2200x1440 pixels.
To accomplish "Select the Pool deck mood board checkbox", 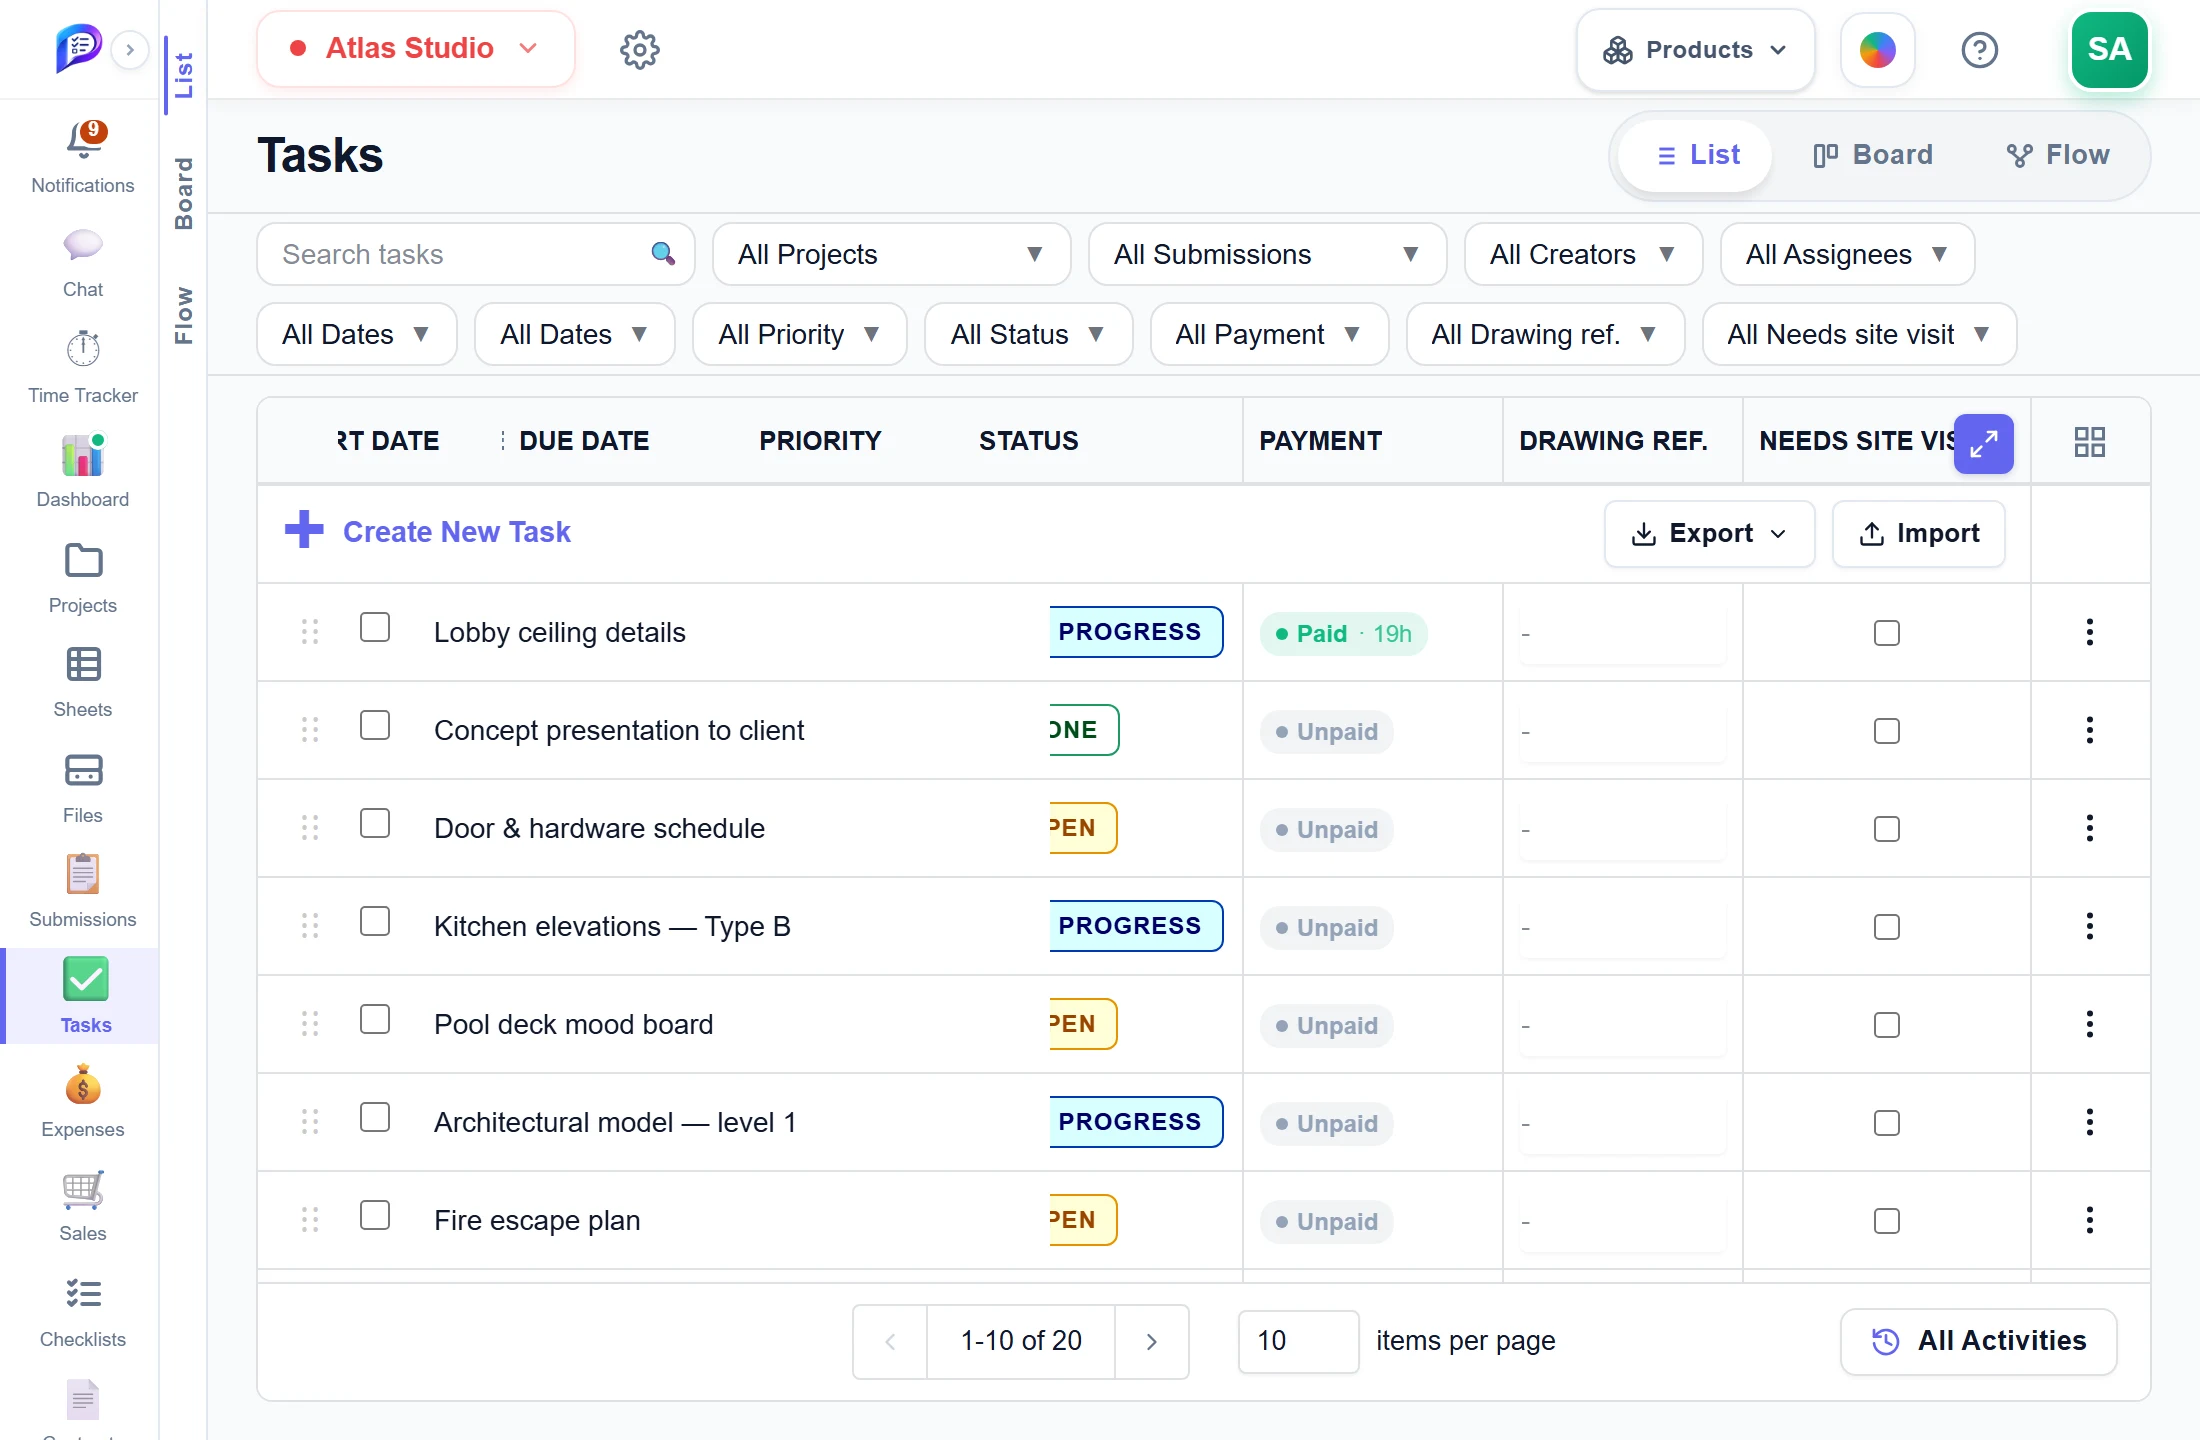I will click(x=375, y=1019).
